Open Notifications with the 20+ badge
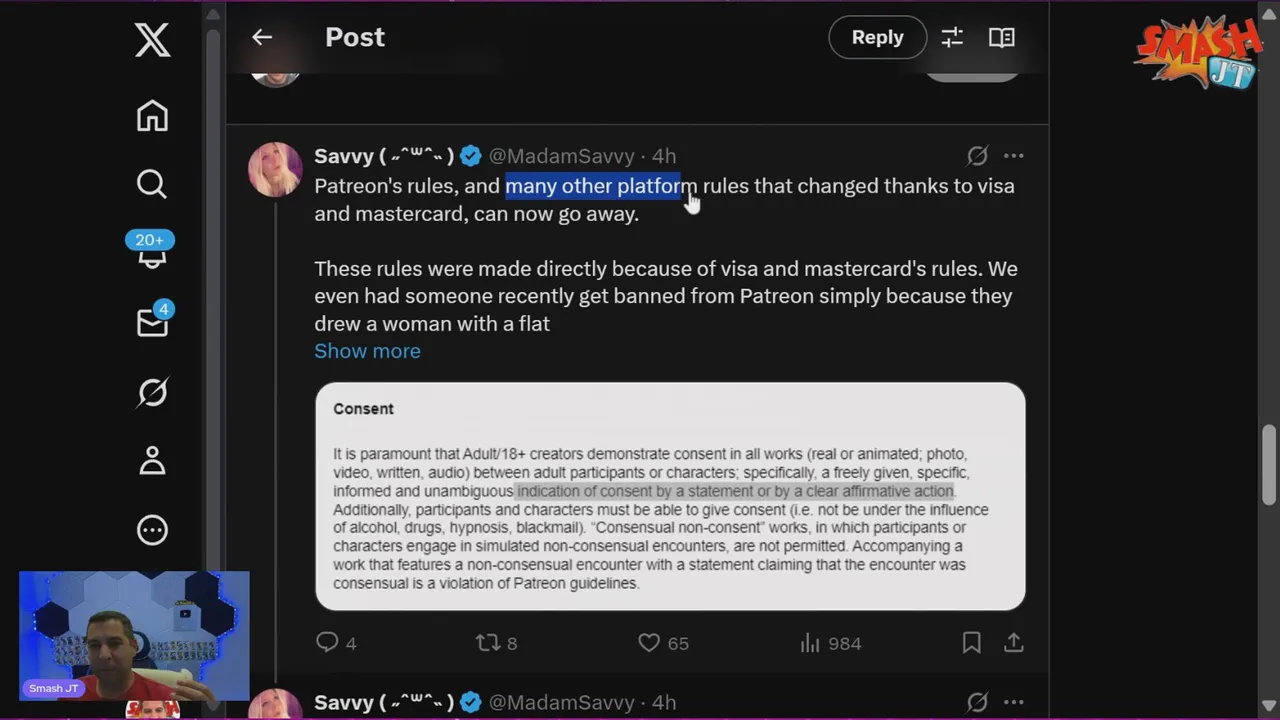The height and width of the screenshot is (720, 1280). point(150,250)
